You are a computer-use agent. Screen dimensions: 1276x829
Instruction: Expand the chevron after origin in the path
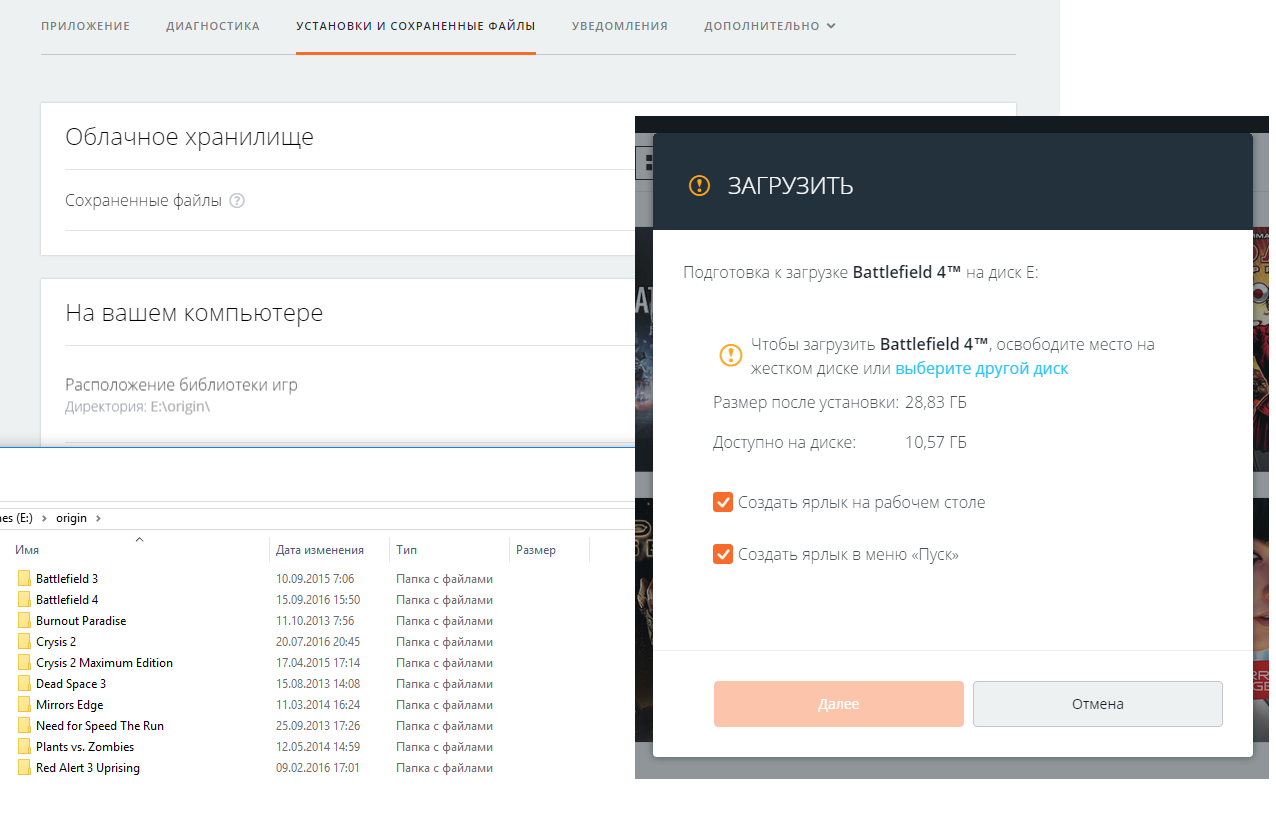tap(98, 517)
